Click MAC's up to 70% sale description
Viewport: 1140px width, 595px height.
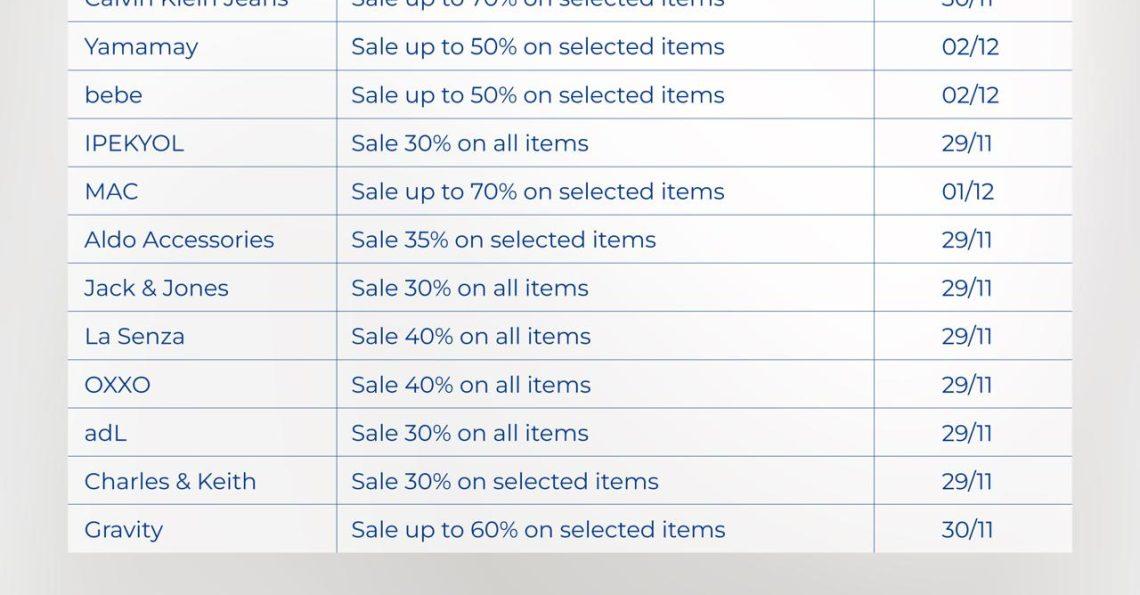(x=537, y=191)
